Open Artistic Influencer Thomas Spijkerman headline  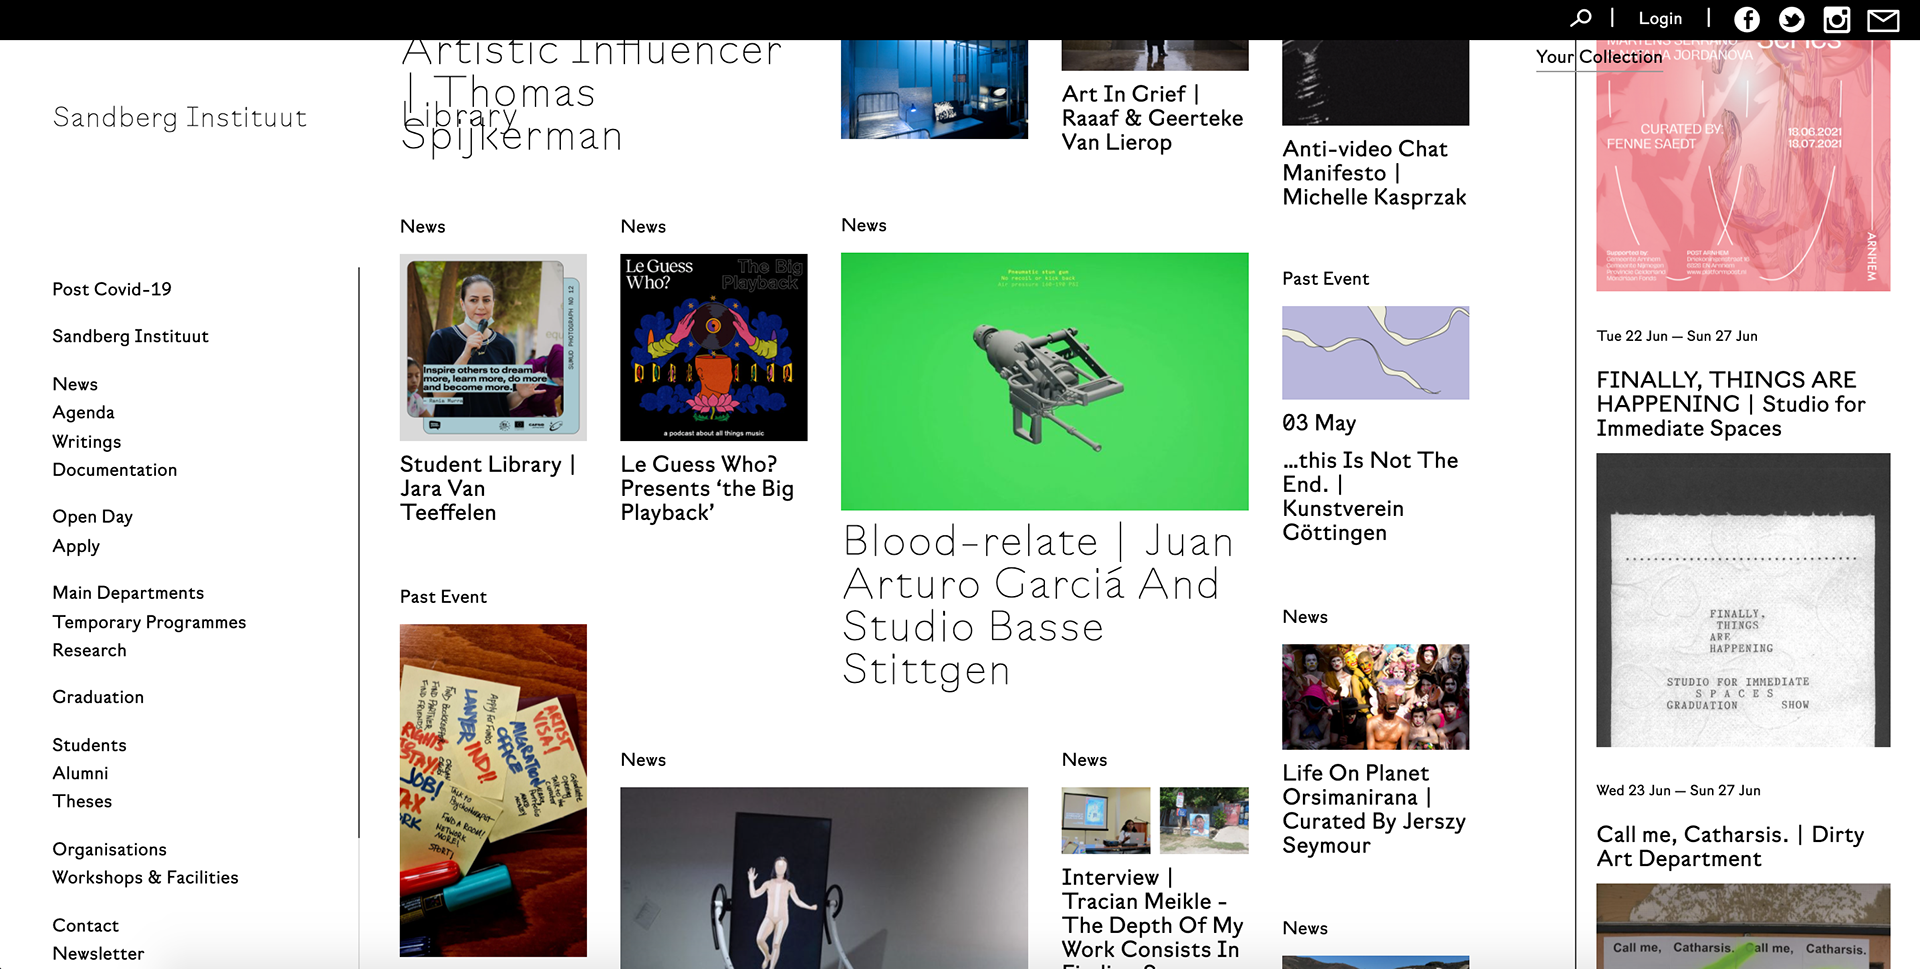coord(591,95)
